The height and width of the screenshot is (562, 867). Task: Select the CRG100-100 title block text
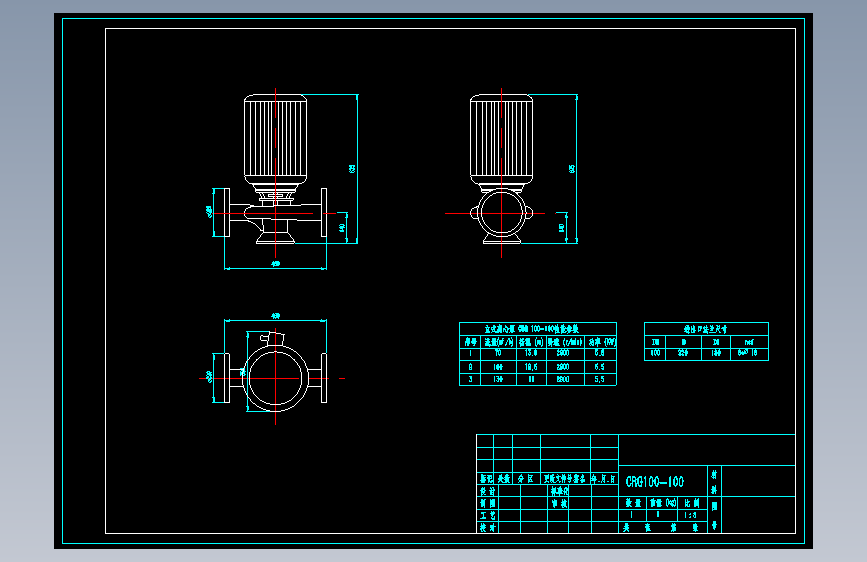(x=655, y=482)
